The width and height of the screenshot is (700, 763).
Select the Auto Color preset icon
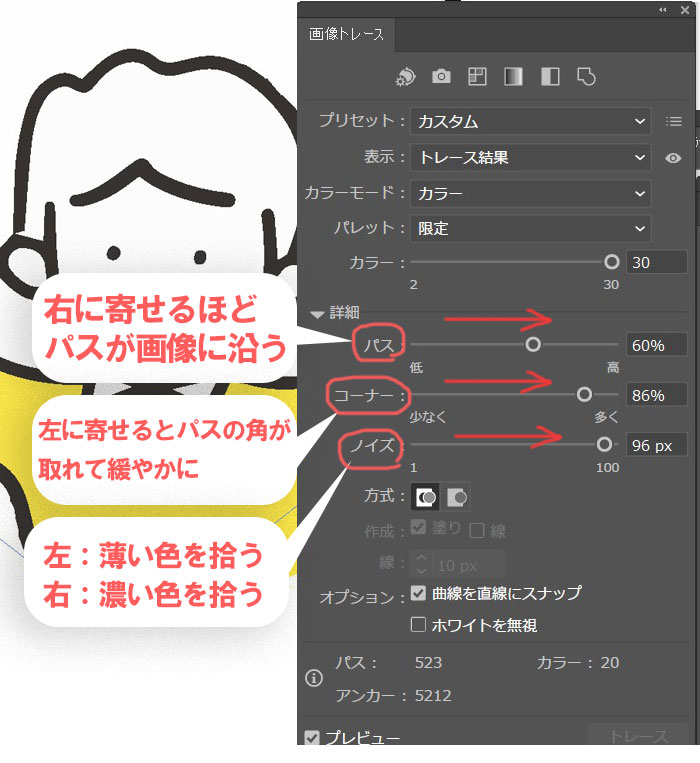(405, 77)
